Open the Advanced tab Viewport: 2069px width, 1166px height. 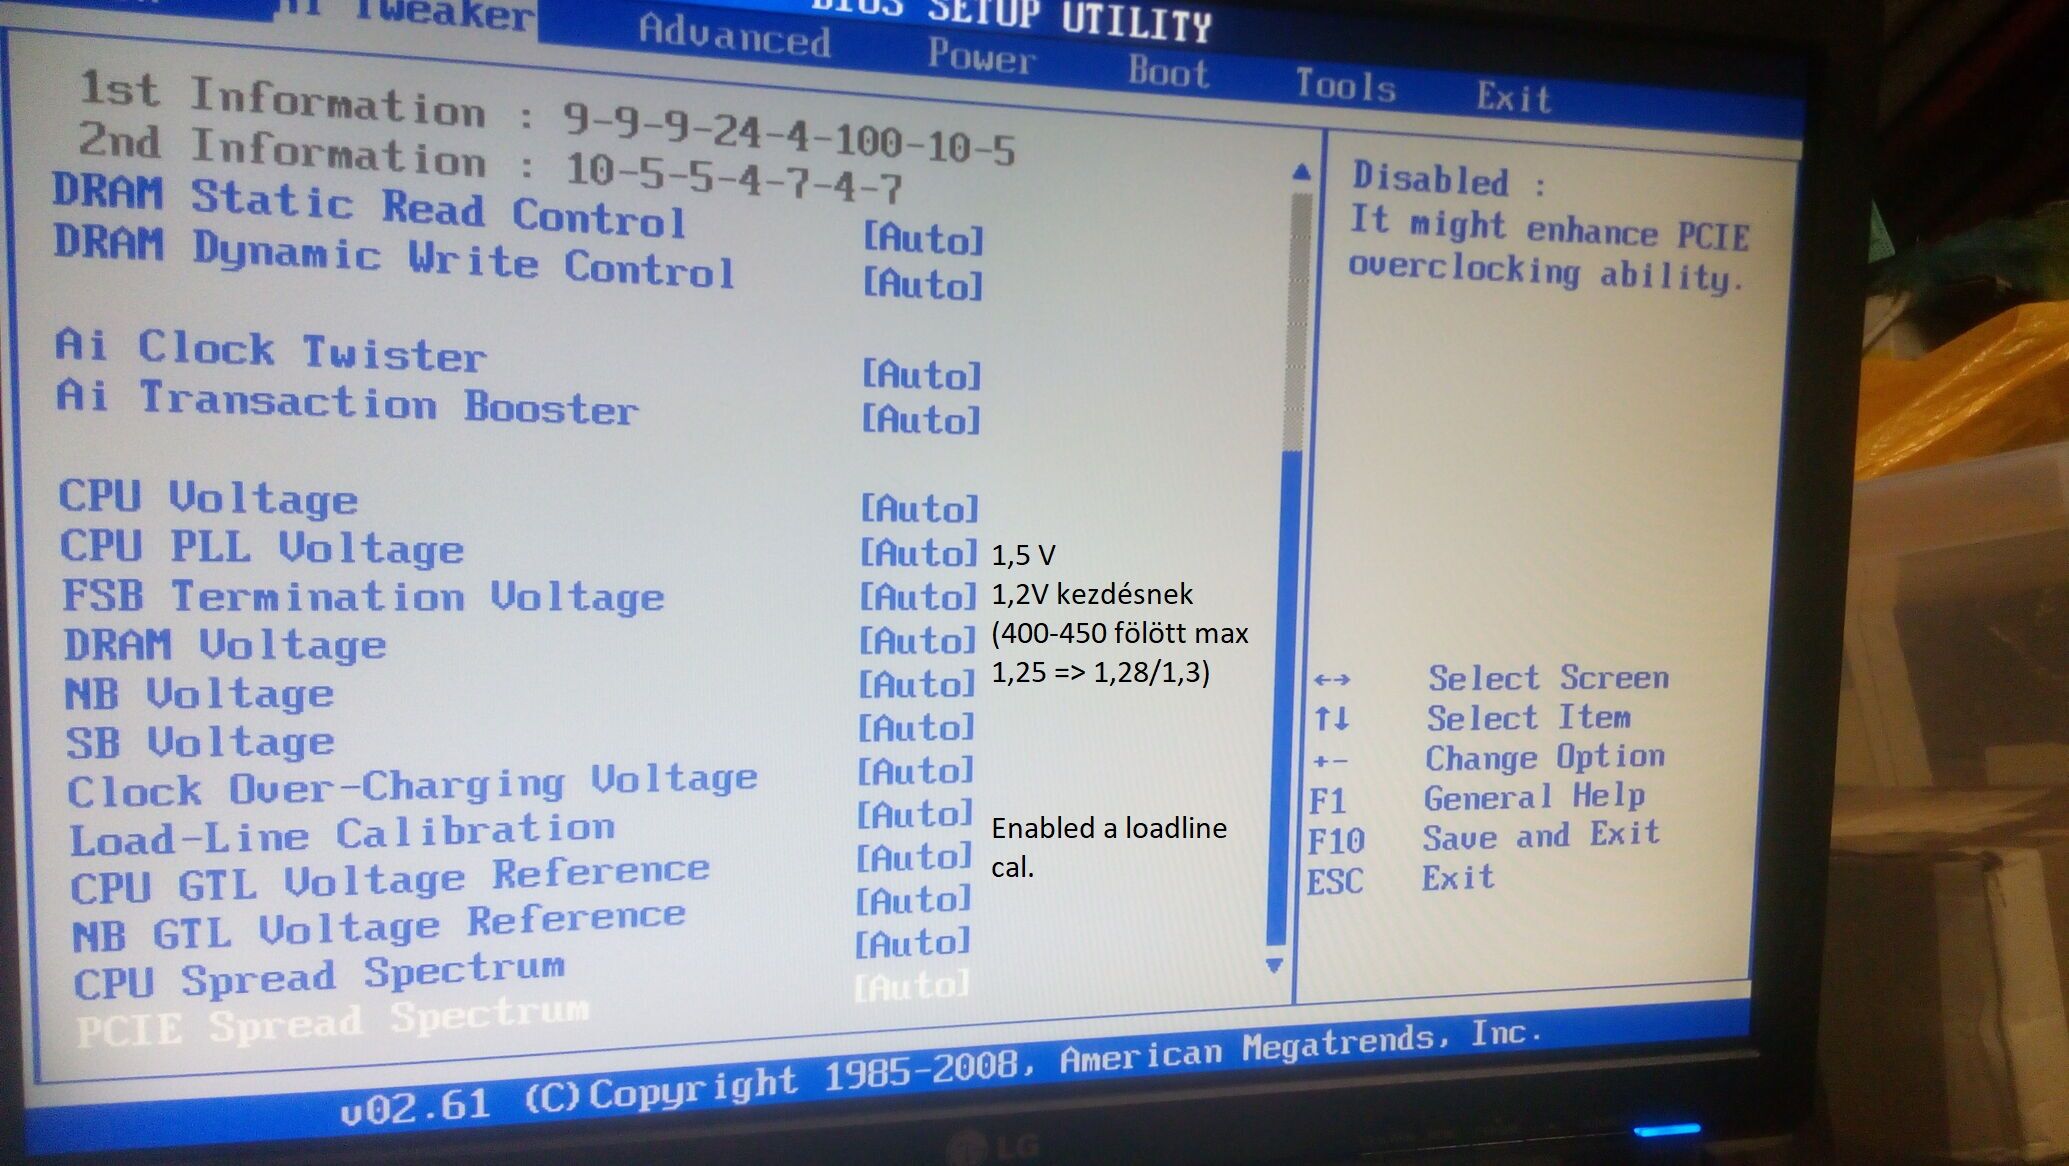click(x=734, y=36)
